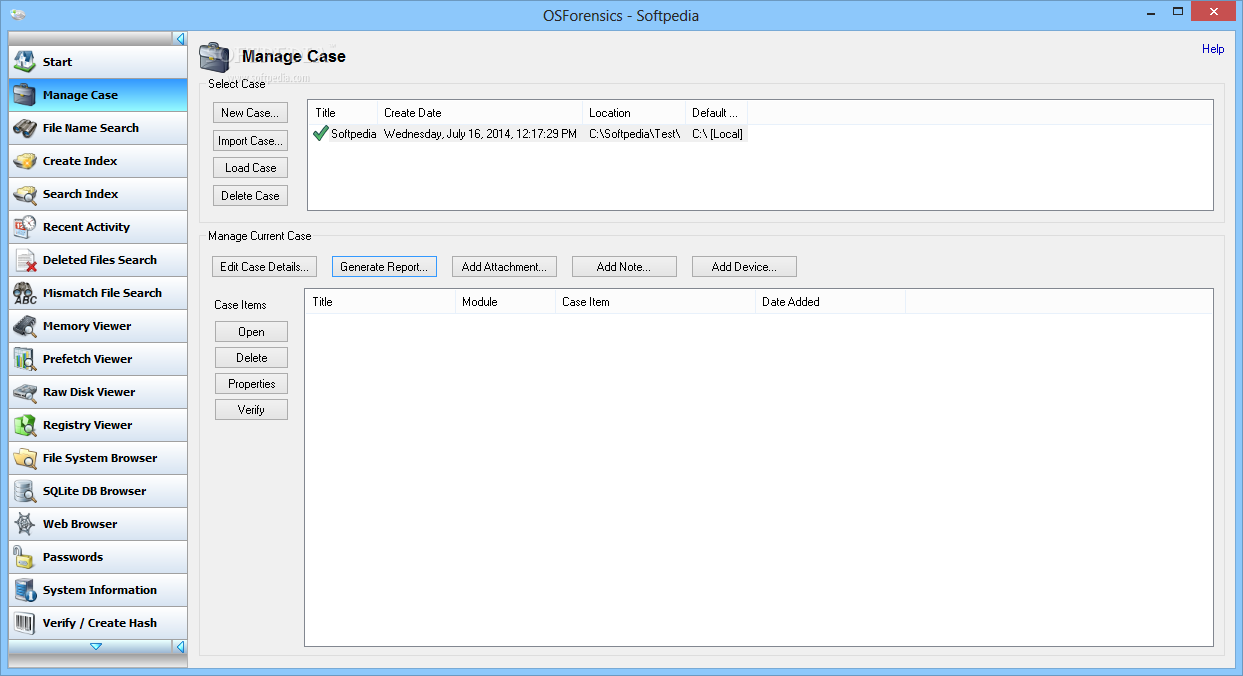
Task: Click the Delete case item button
Action: click(x=251, y=358)
